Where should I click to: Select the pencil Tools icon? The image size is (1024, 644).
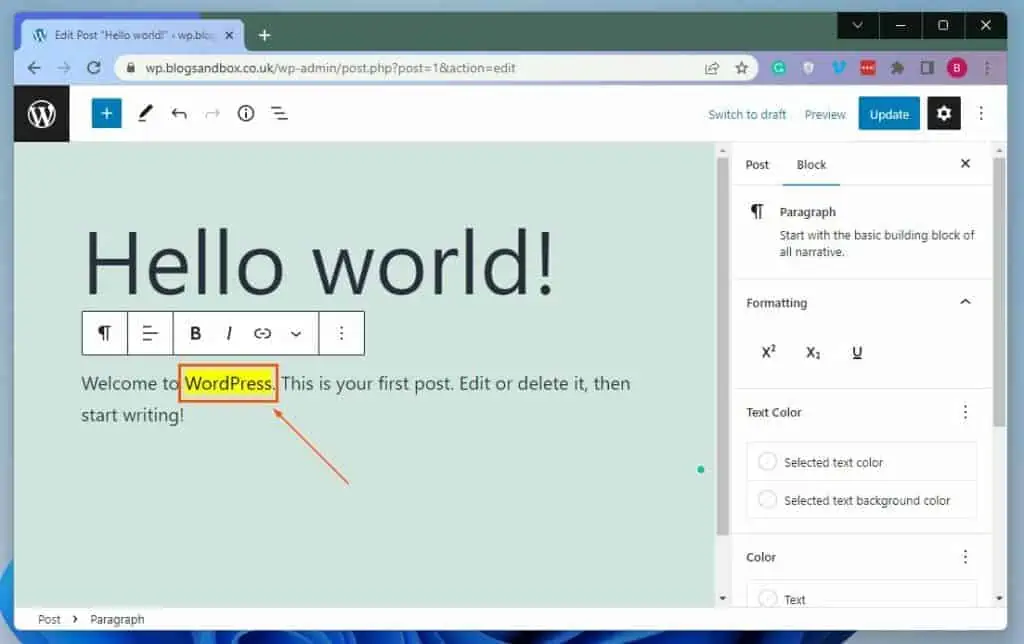[145, 113]
